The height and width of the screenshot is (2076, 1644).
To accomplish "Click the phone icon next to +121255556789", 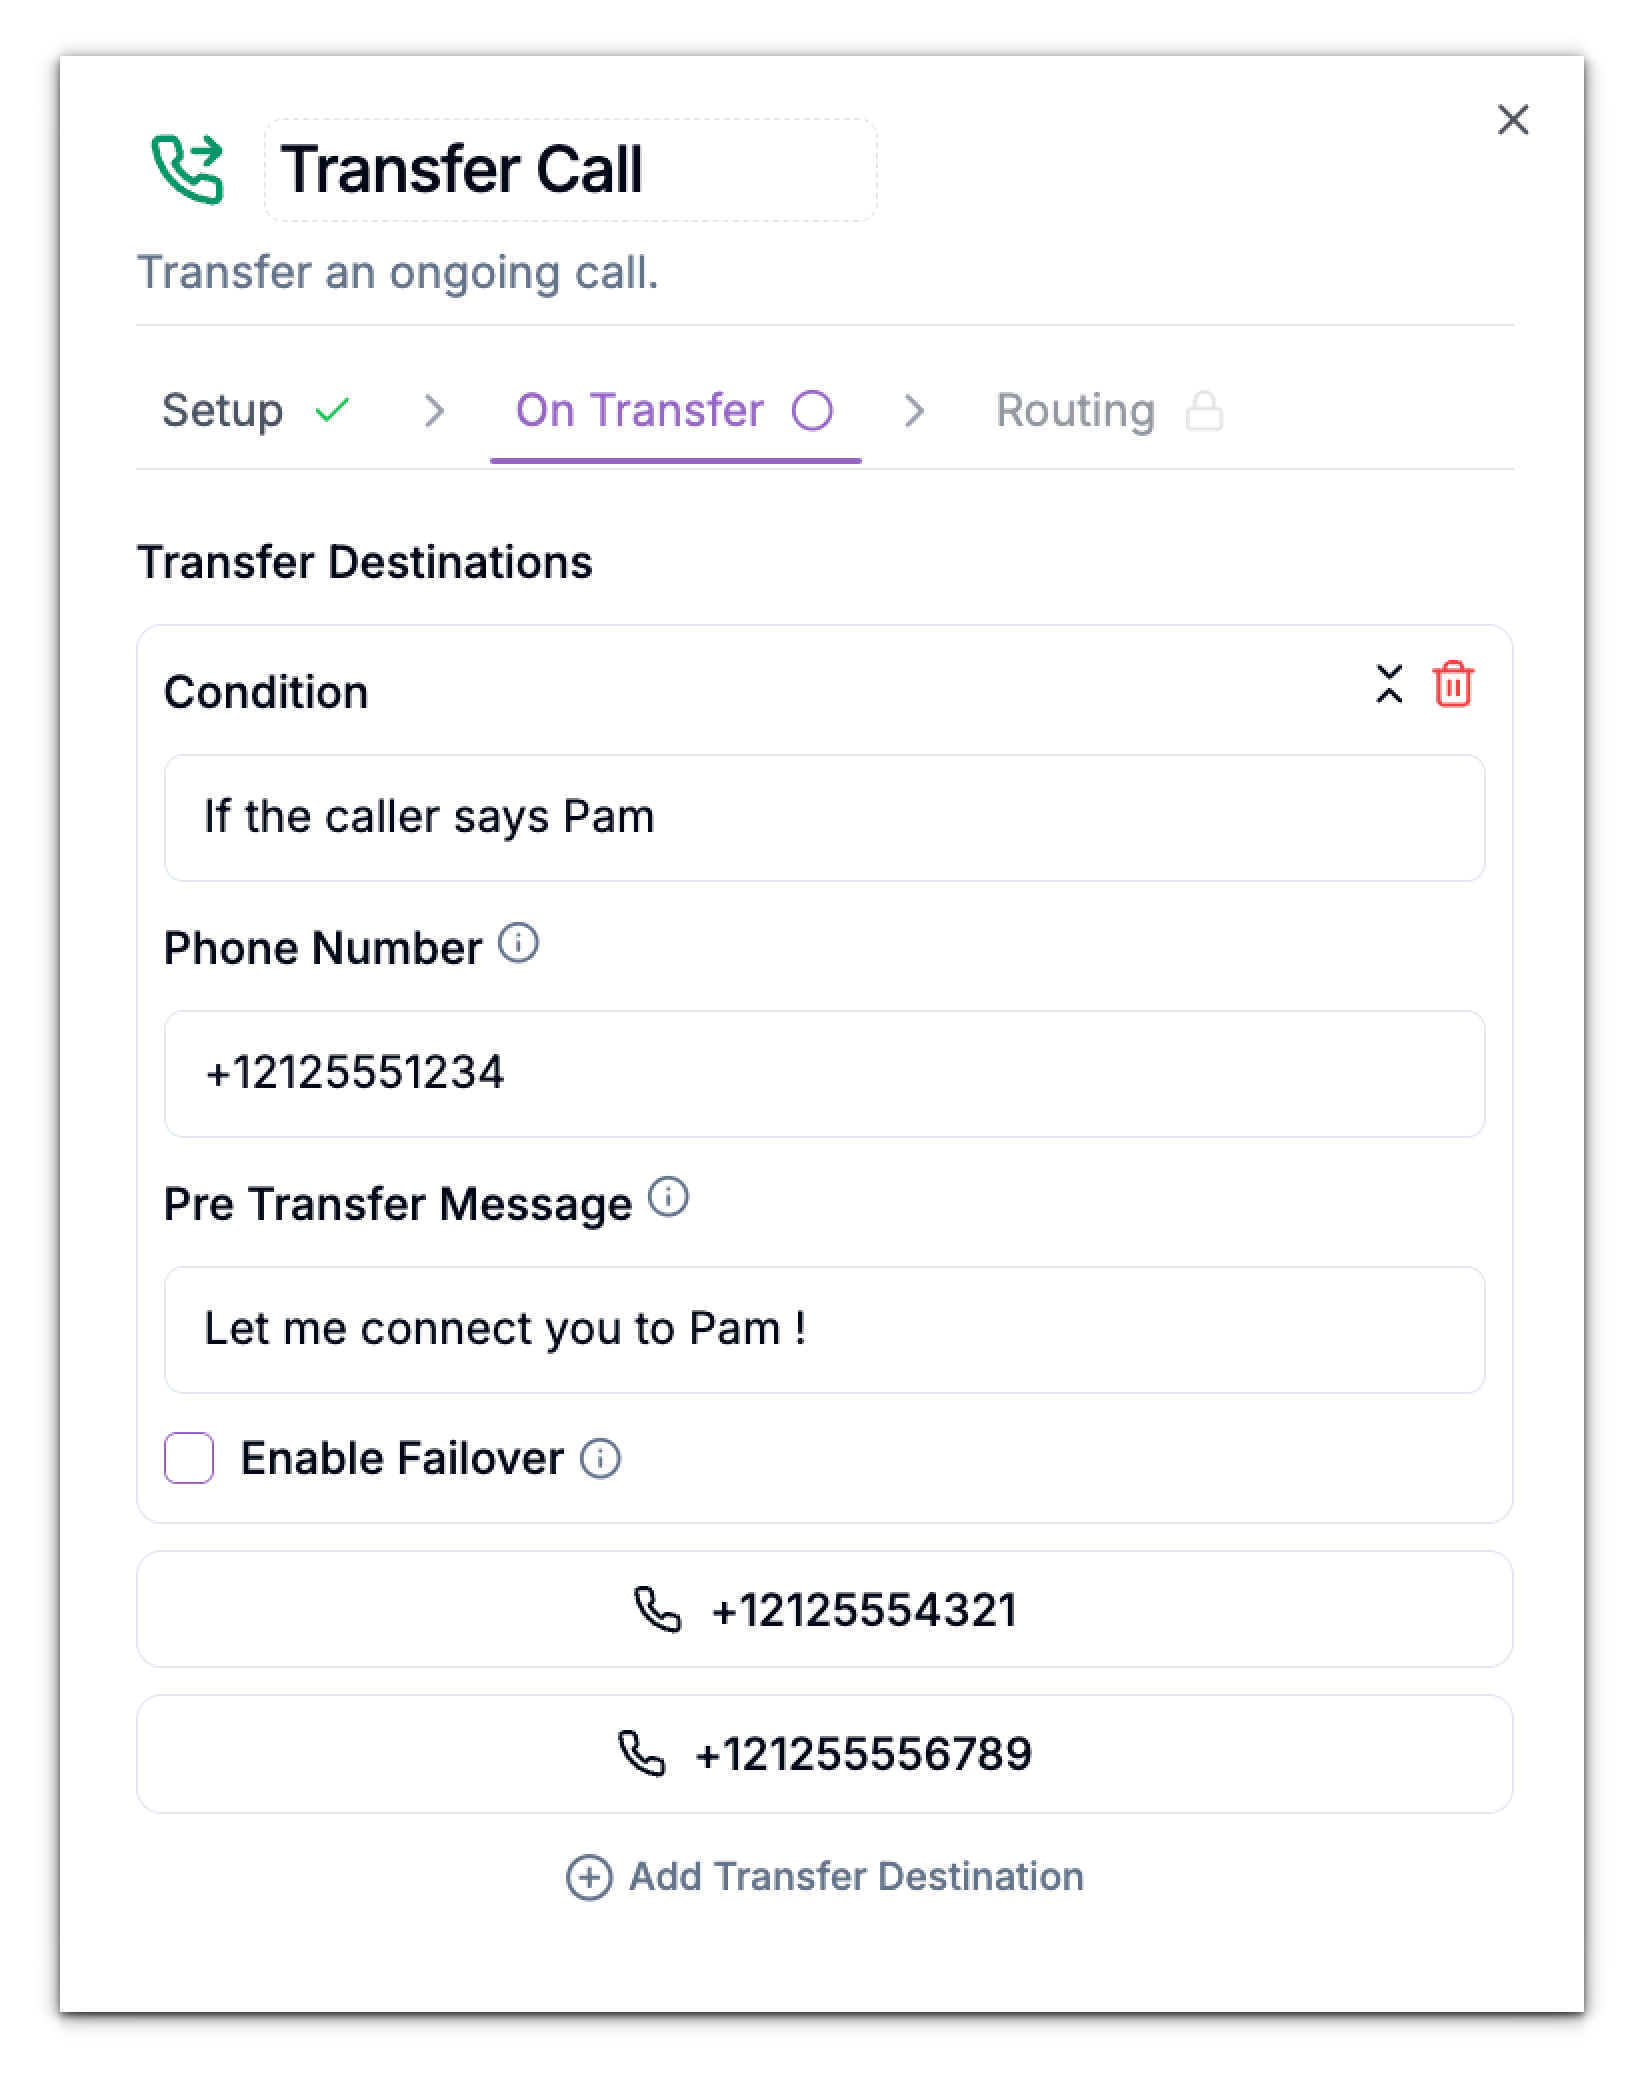I will (641, 1753).
